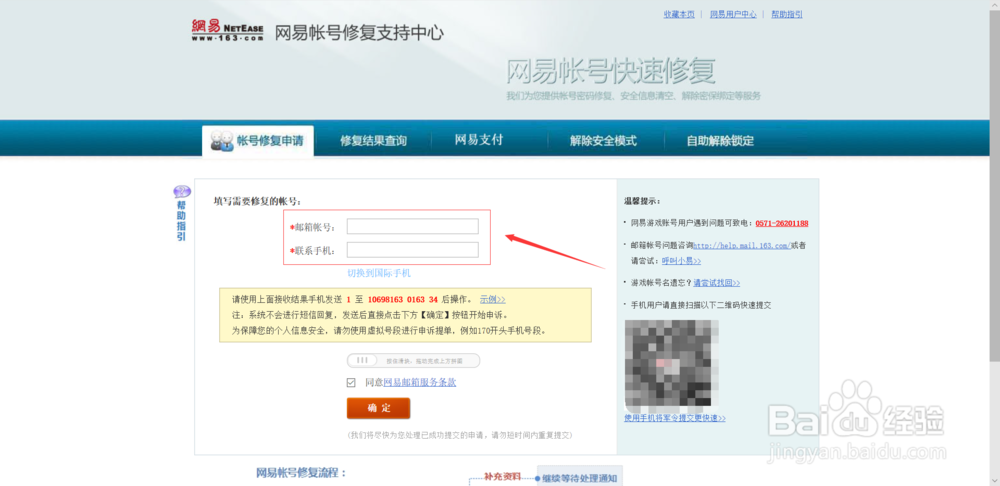Select the 自助解除锁定 tab
This screenshot has width=1000, height=486.
(x=720, y=141)
